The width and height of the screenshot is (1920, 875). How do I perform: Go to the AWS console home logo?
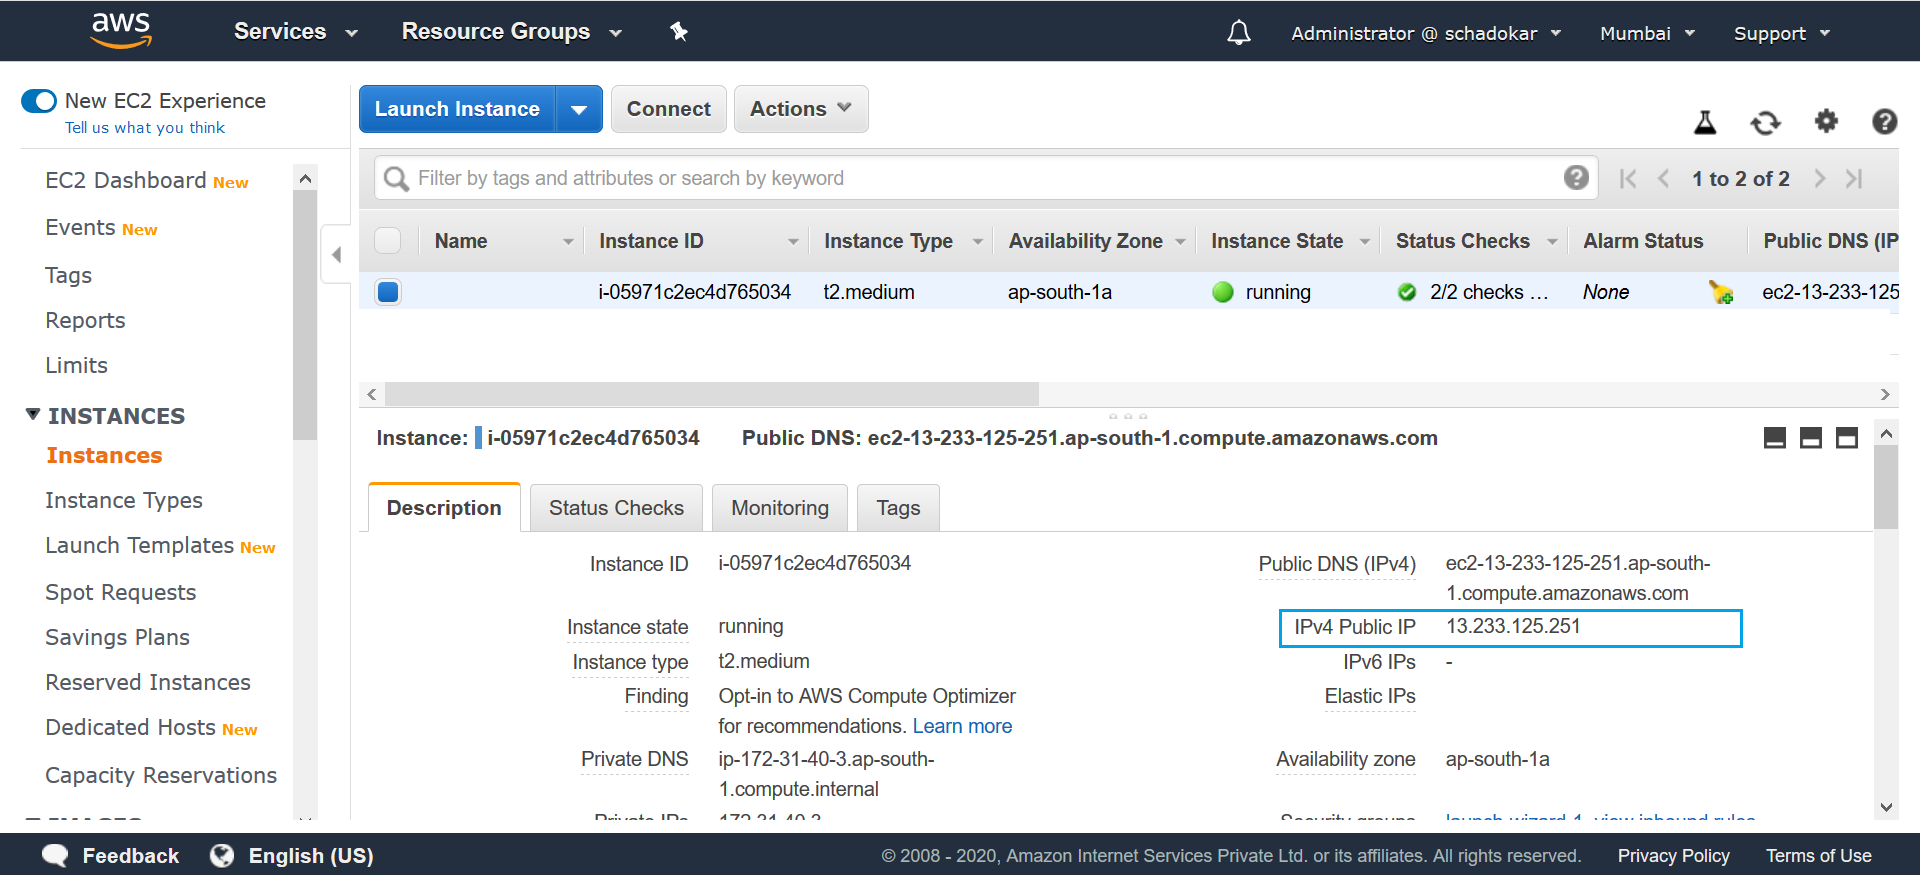tap(121, 30)
